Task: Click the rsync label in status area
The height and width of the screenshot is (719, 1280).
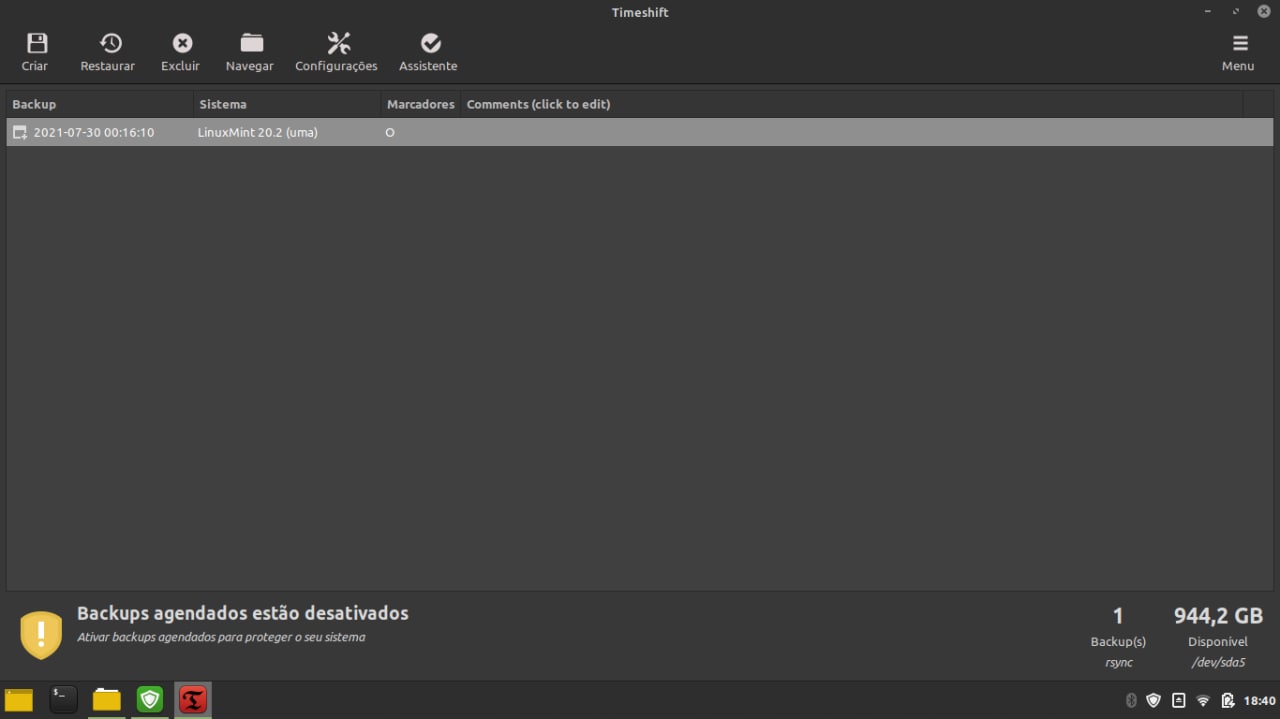Action: (1119, 662)
